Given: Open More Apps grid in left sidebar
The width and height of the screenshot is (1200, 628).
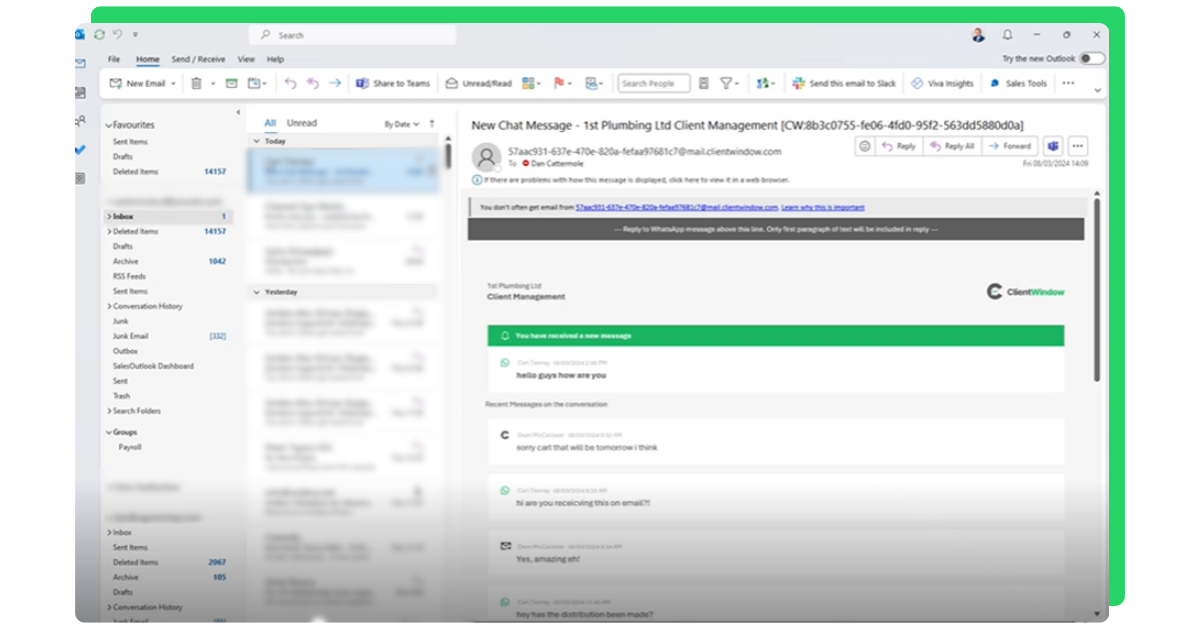Looking at the screenshot, I should pos(80,178).
